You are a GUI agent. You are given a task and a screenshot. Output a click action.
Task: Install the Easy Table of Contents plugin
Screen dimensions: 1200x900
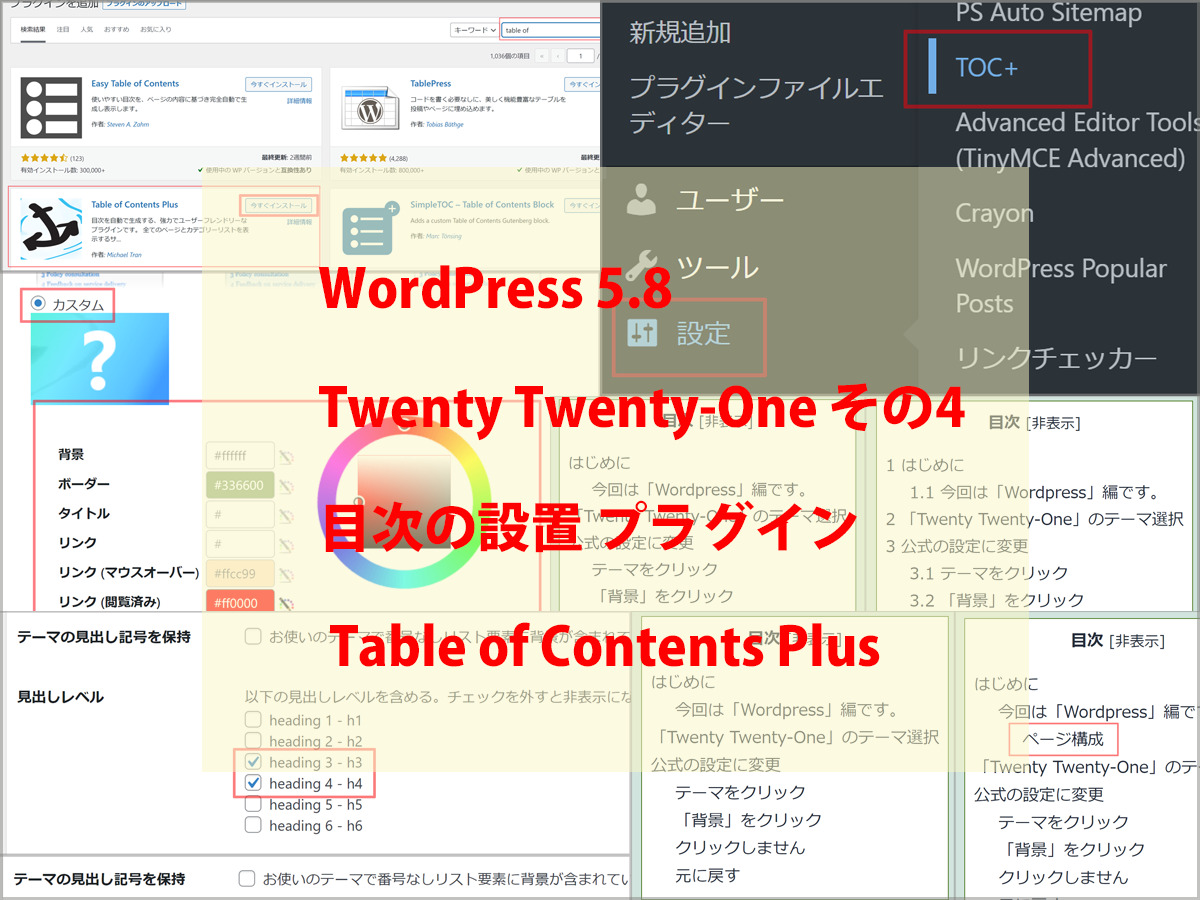point(278,85)
